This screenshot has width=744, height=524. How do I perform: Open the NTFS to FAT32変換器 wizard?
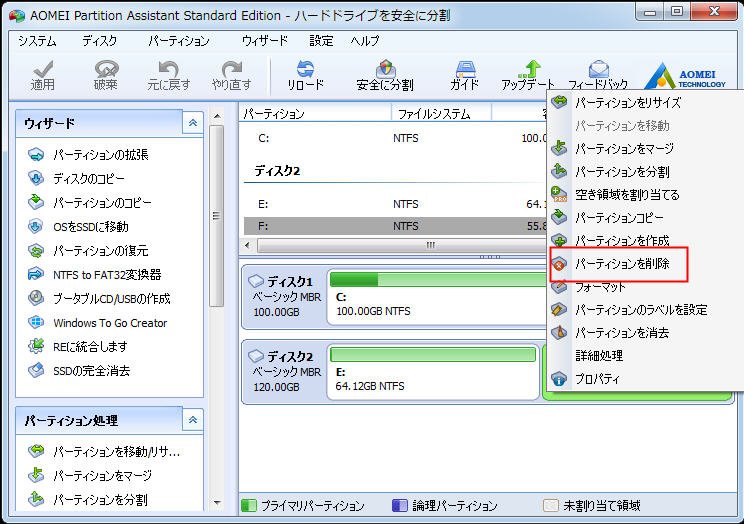pyautogui.click(x=107, y=274)
